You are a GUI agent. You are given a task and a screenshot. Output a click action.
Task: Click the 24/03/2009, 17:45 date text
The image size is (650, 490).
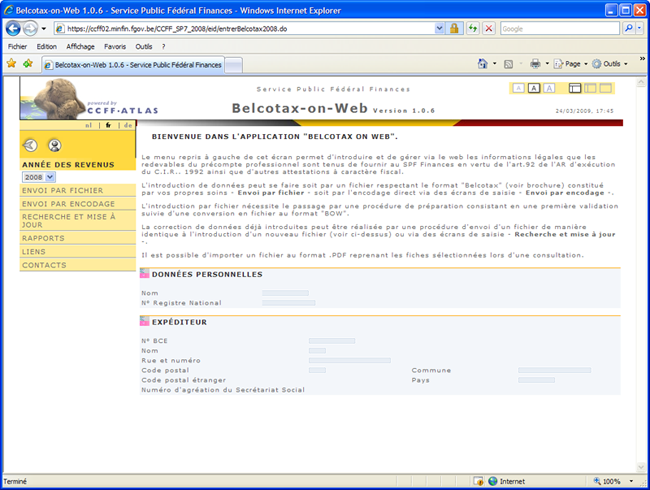click(584, 111)
